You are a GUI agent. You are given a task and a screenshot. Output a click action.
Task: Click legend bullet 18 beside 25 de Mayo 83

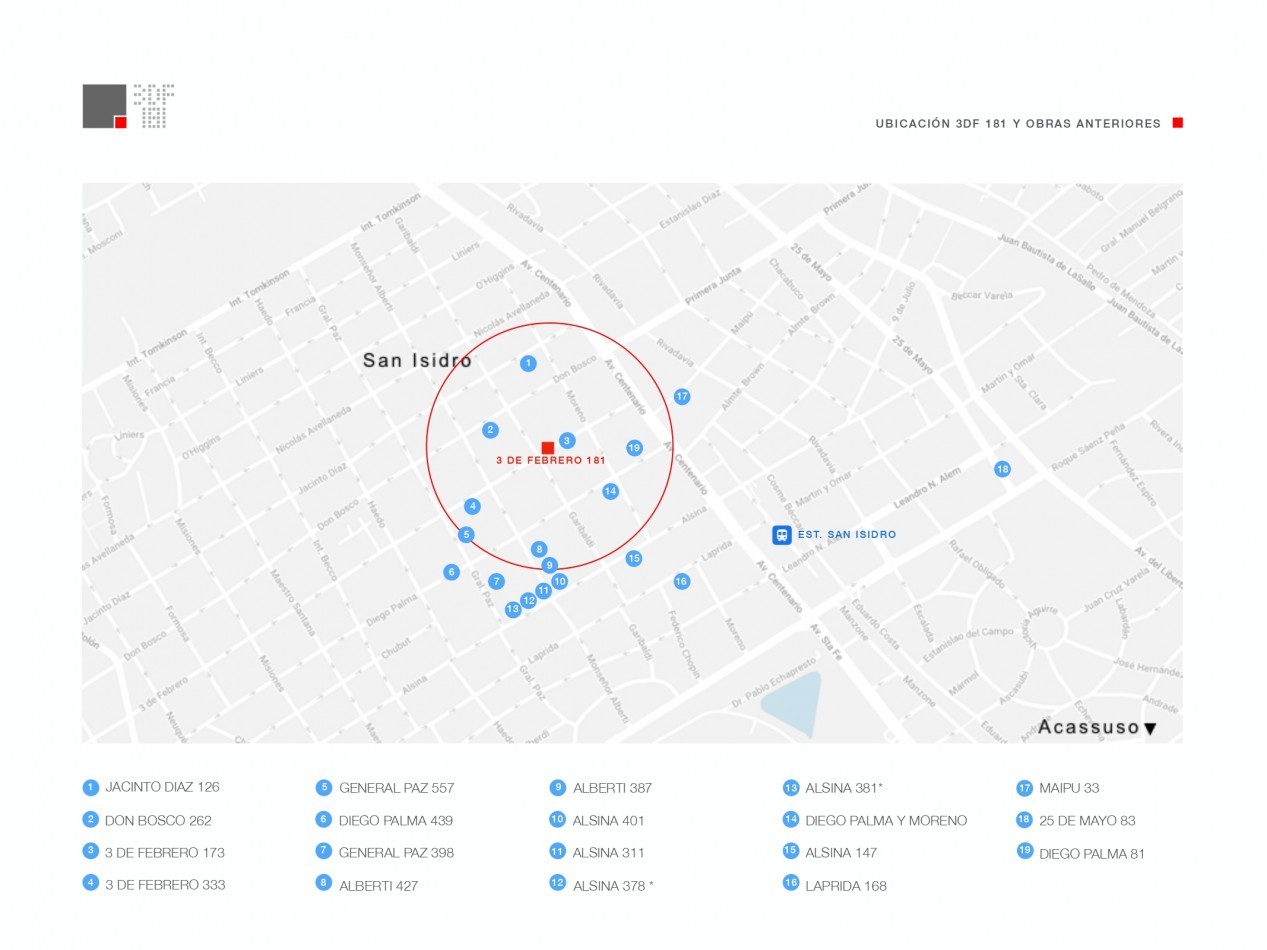point(1024,820)
